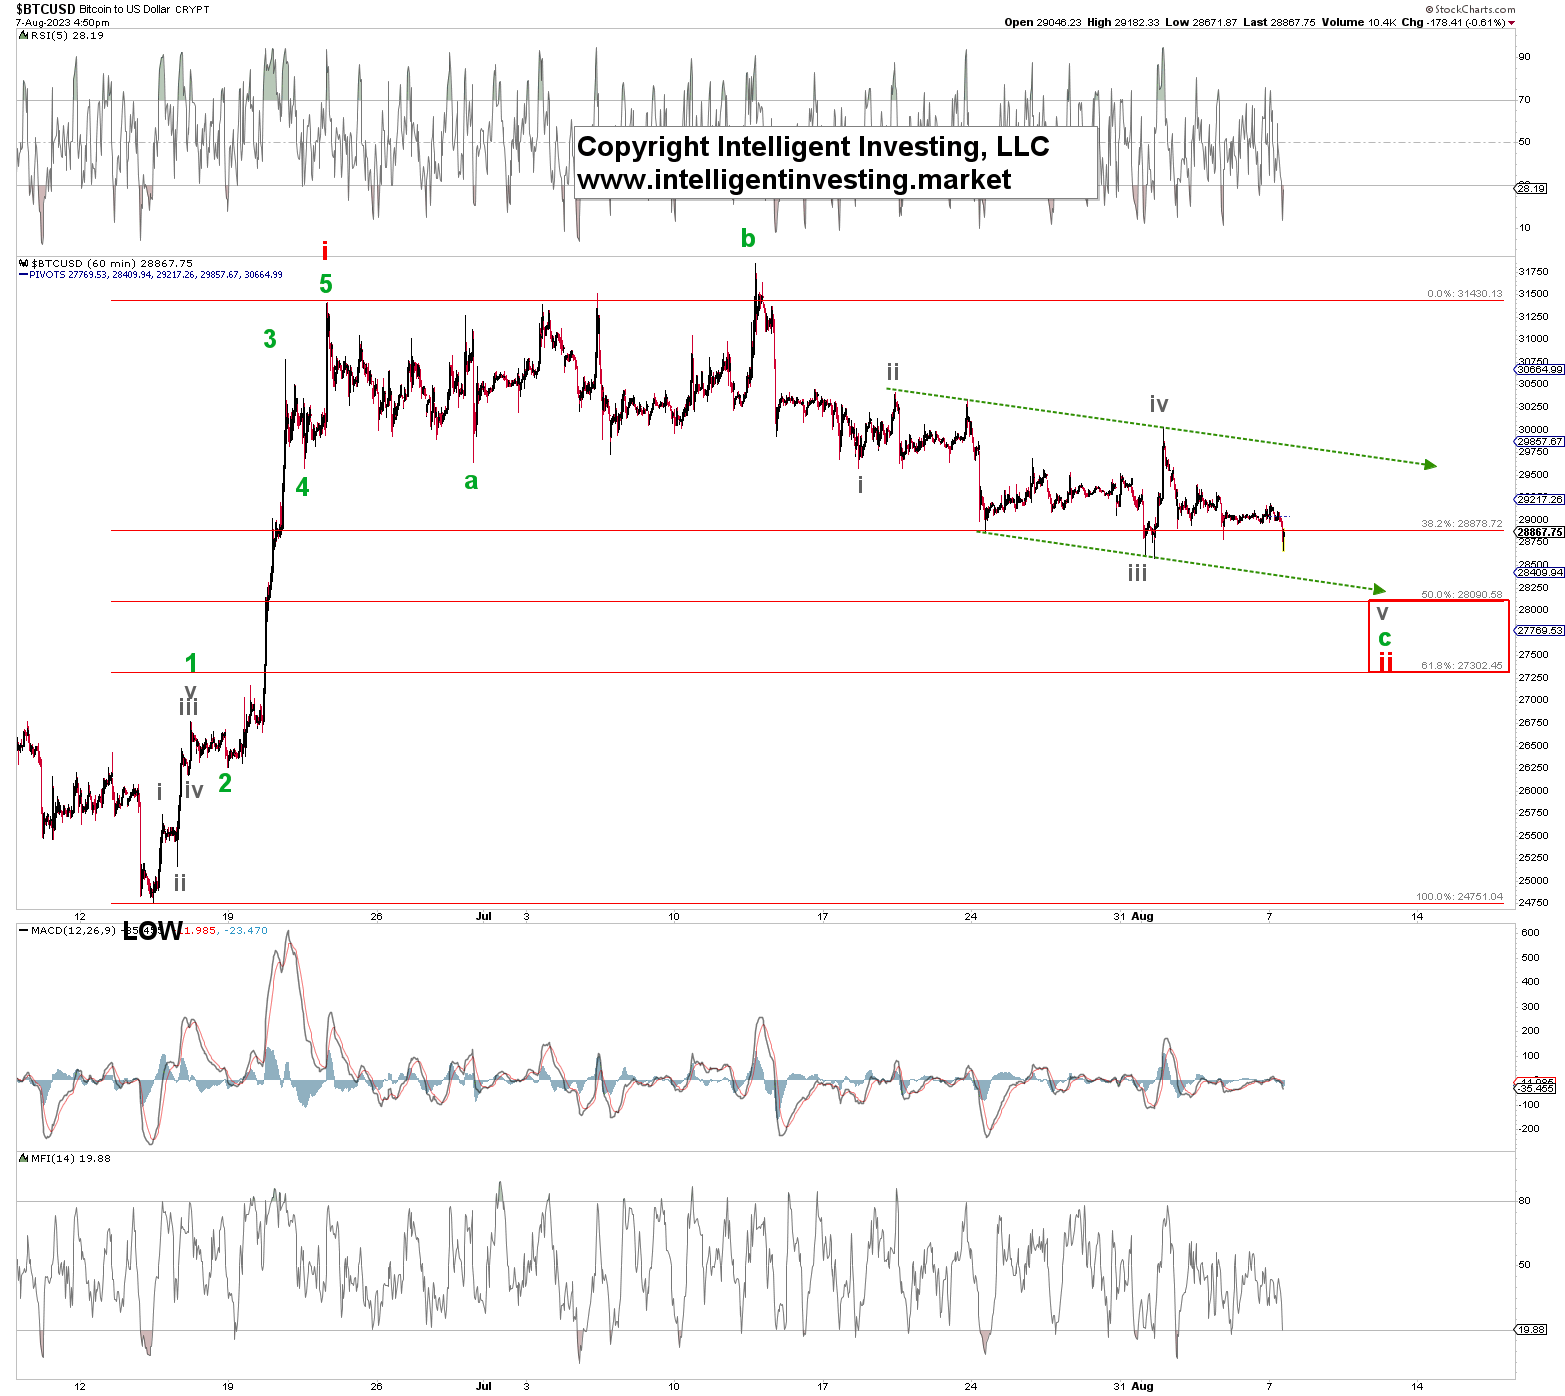Click the 'RSI(5) 28.19' indicator label
The width and height of the screenshot is (1565, 1396).
point(67,36)
